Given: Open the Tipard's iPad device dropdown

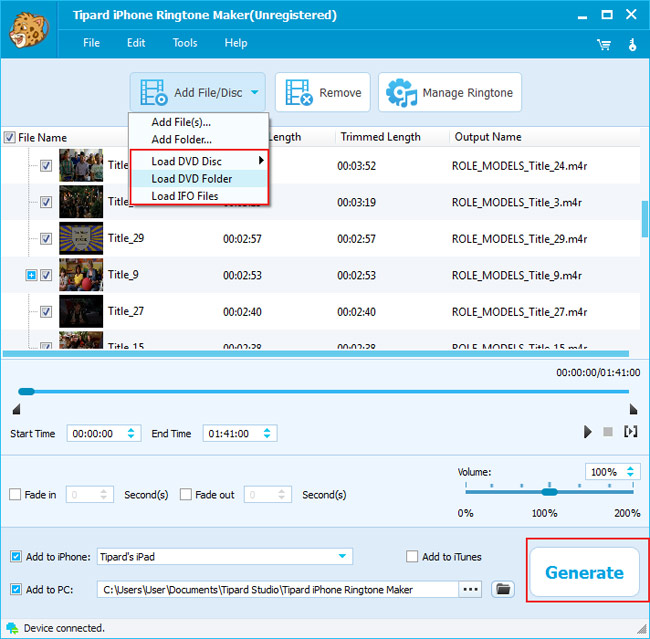Looking at the screenshot, I should [x=225, y=556].
